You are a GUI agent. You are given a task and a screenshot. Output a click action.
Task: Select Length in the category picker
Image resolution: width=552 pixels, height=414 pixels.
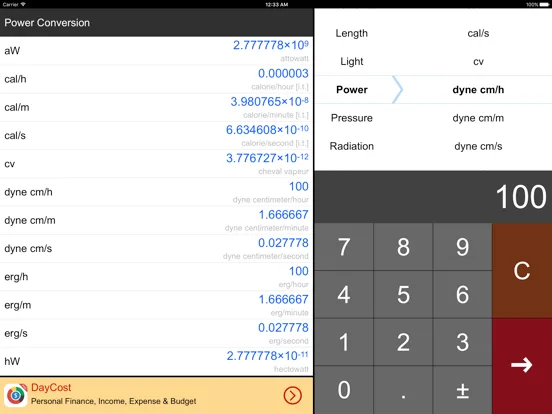[351, 33]
